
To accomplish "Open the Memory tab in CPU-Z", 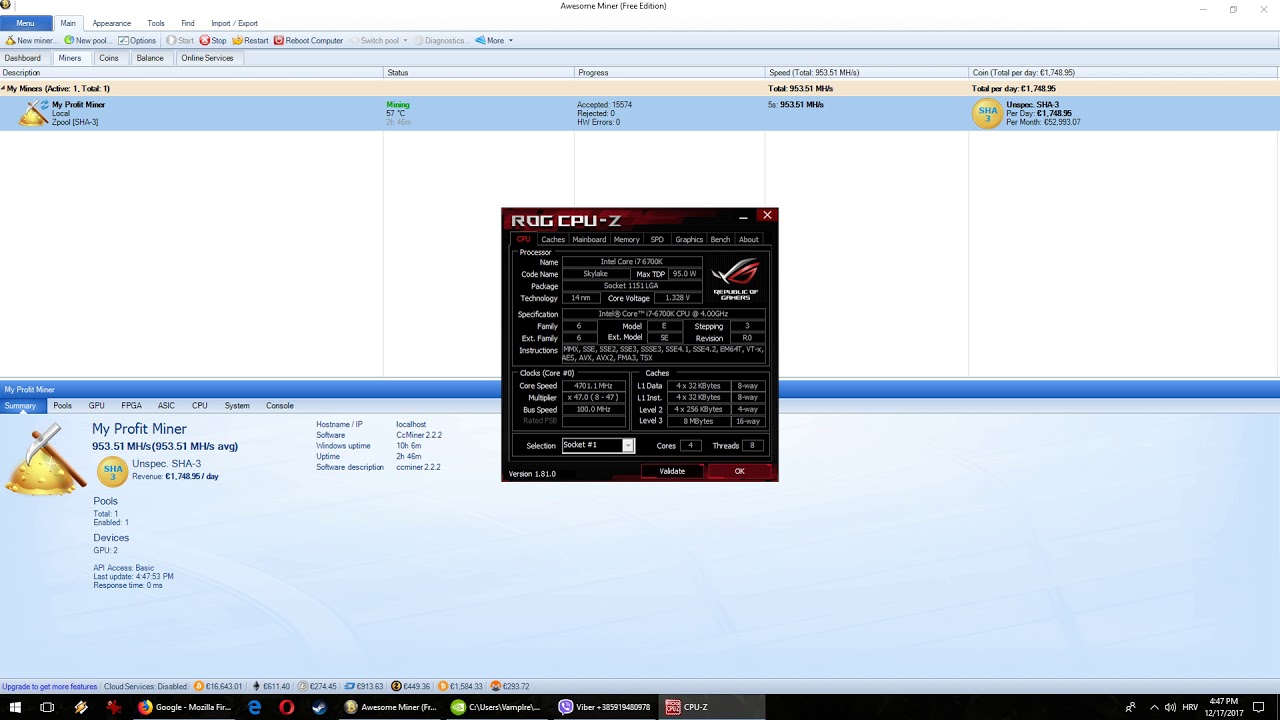I will (627, 240).
